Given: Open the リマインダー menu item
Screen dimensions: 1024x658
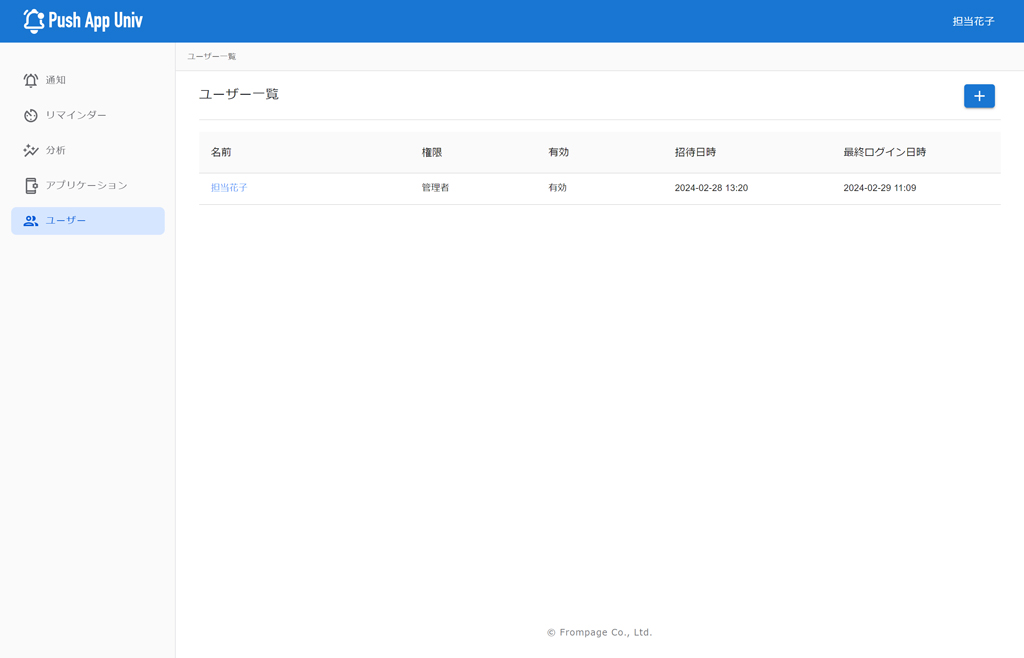Looking at the screenshot, I should (x=88, y=116).
